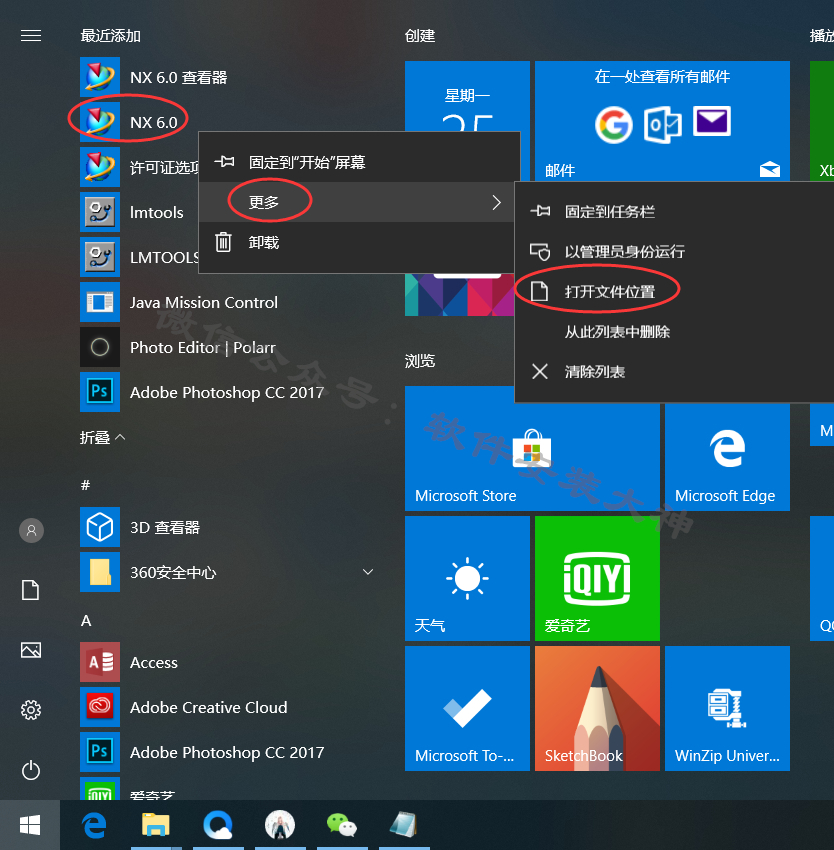Screen dimensions: 834x850
Task: Choose 打开文件位置 in the submenu
Action: coord(674,292)
